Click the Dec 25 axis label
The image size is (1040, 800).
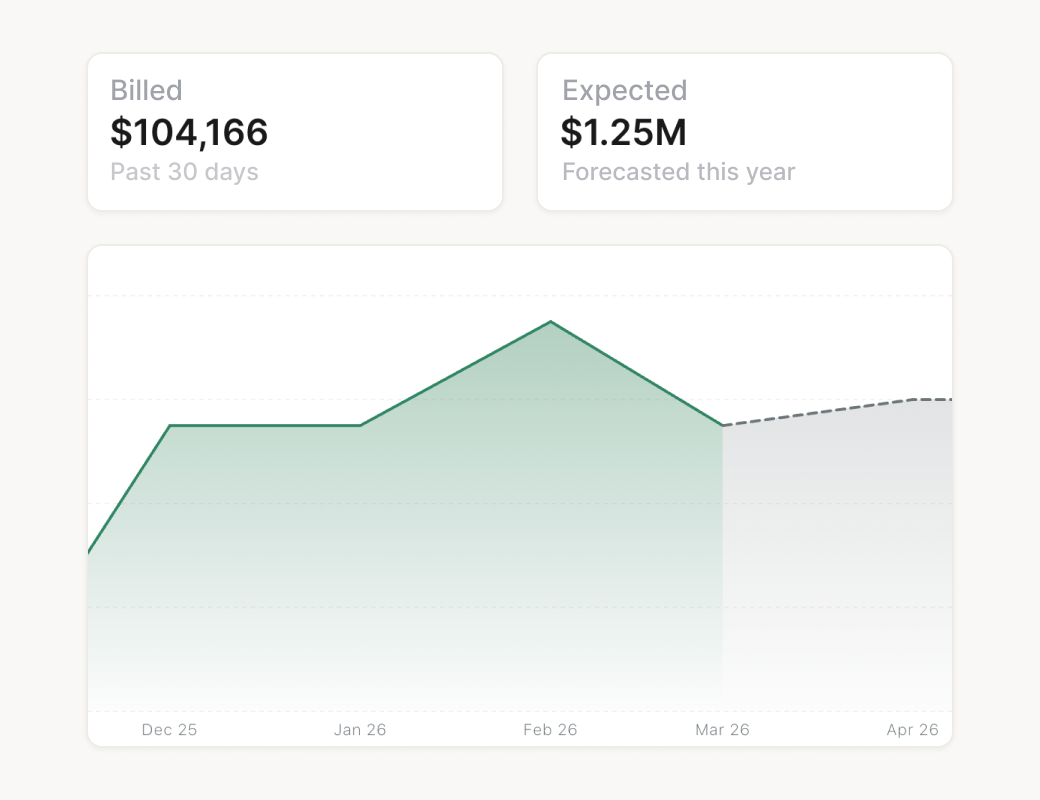pyautogui.click(x=169, y=730)
